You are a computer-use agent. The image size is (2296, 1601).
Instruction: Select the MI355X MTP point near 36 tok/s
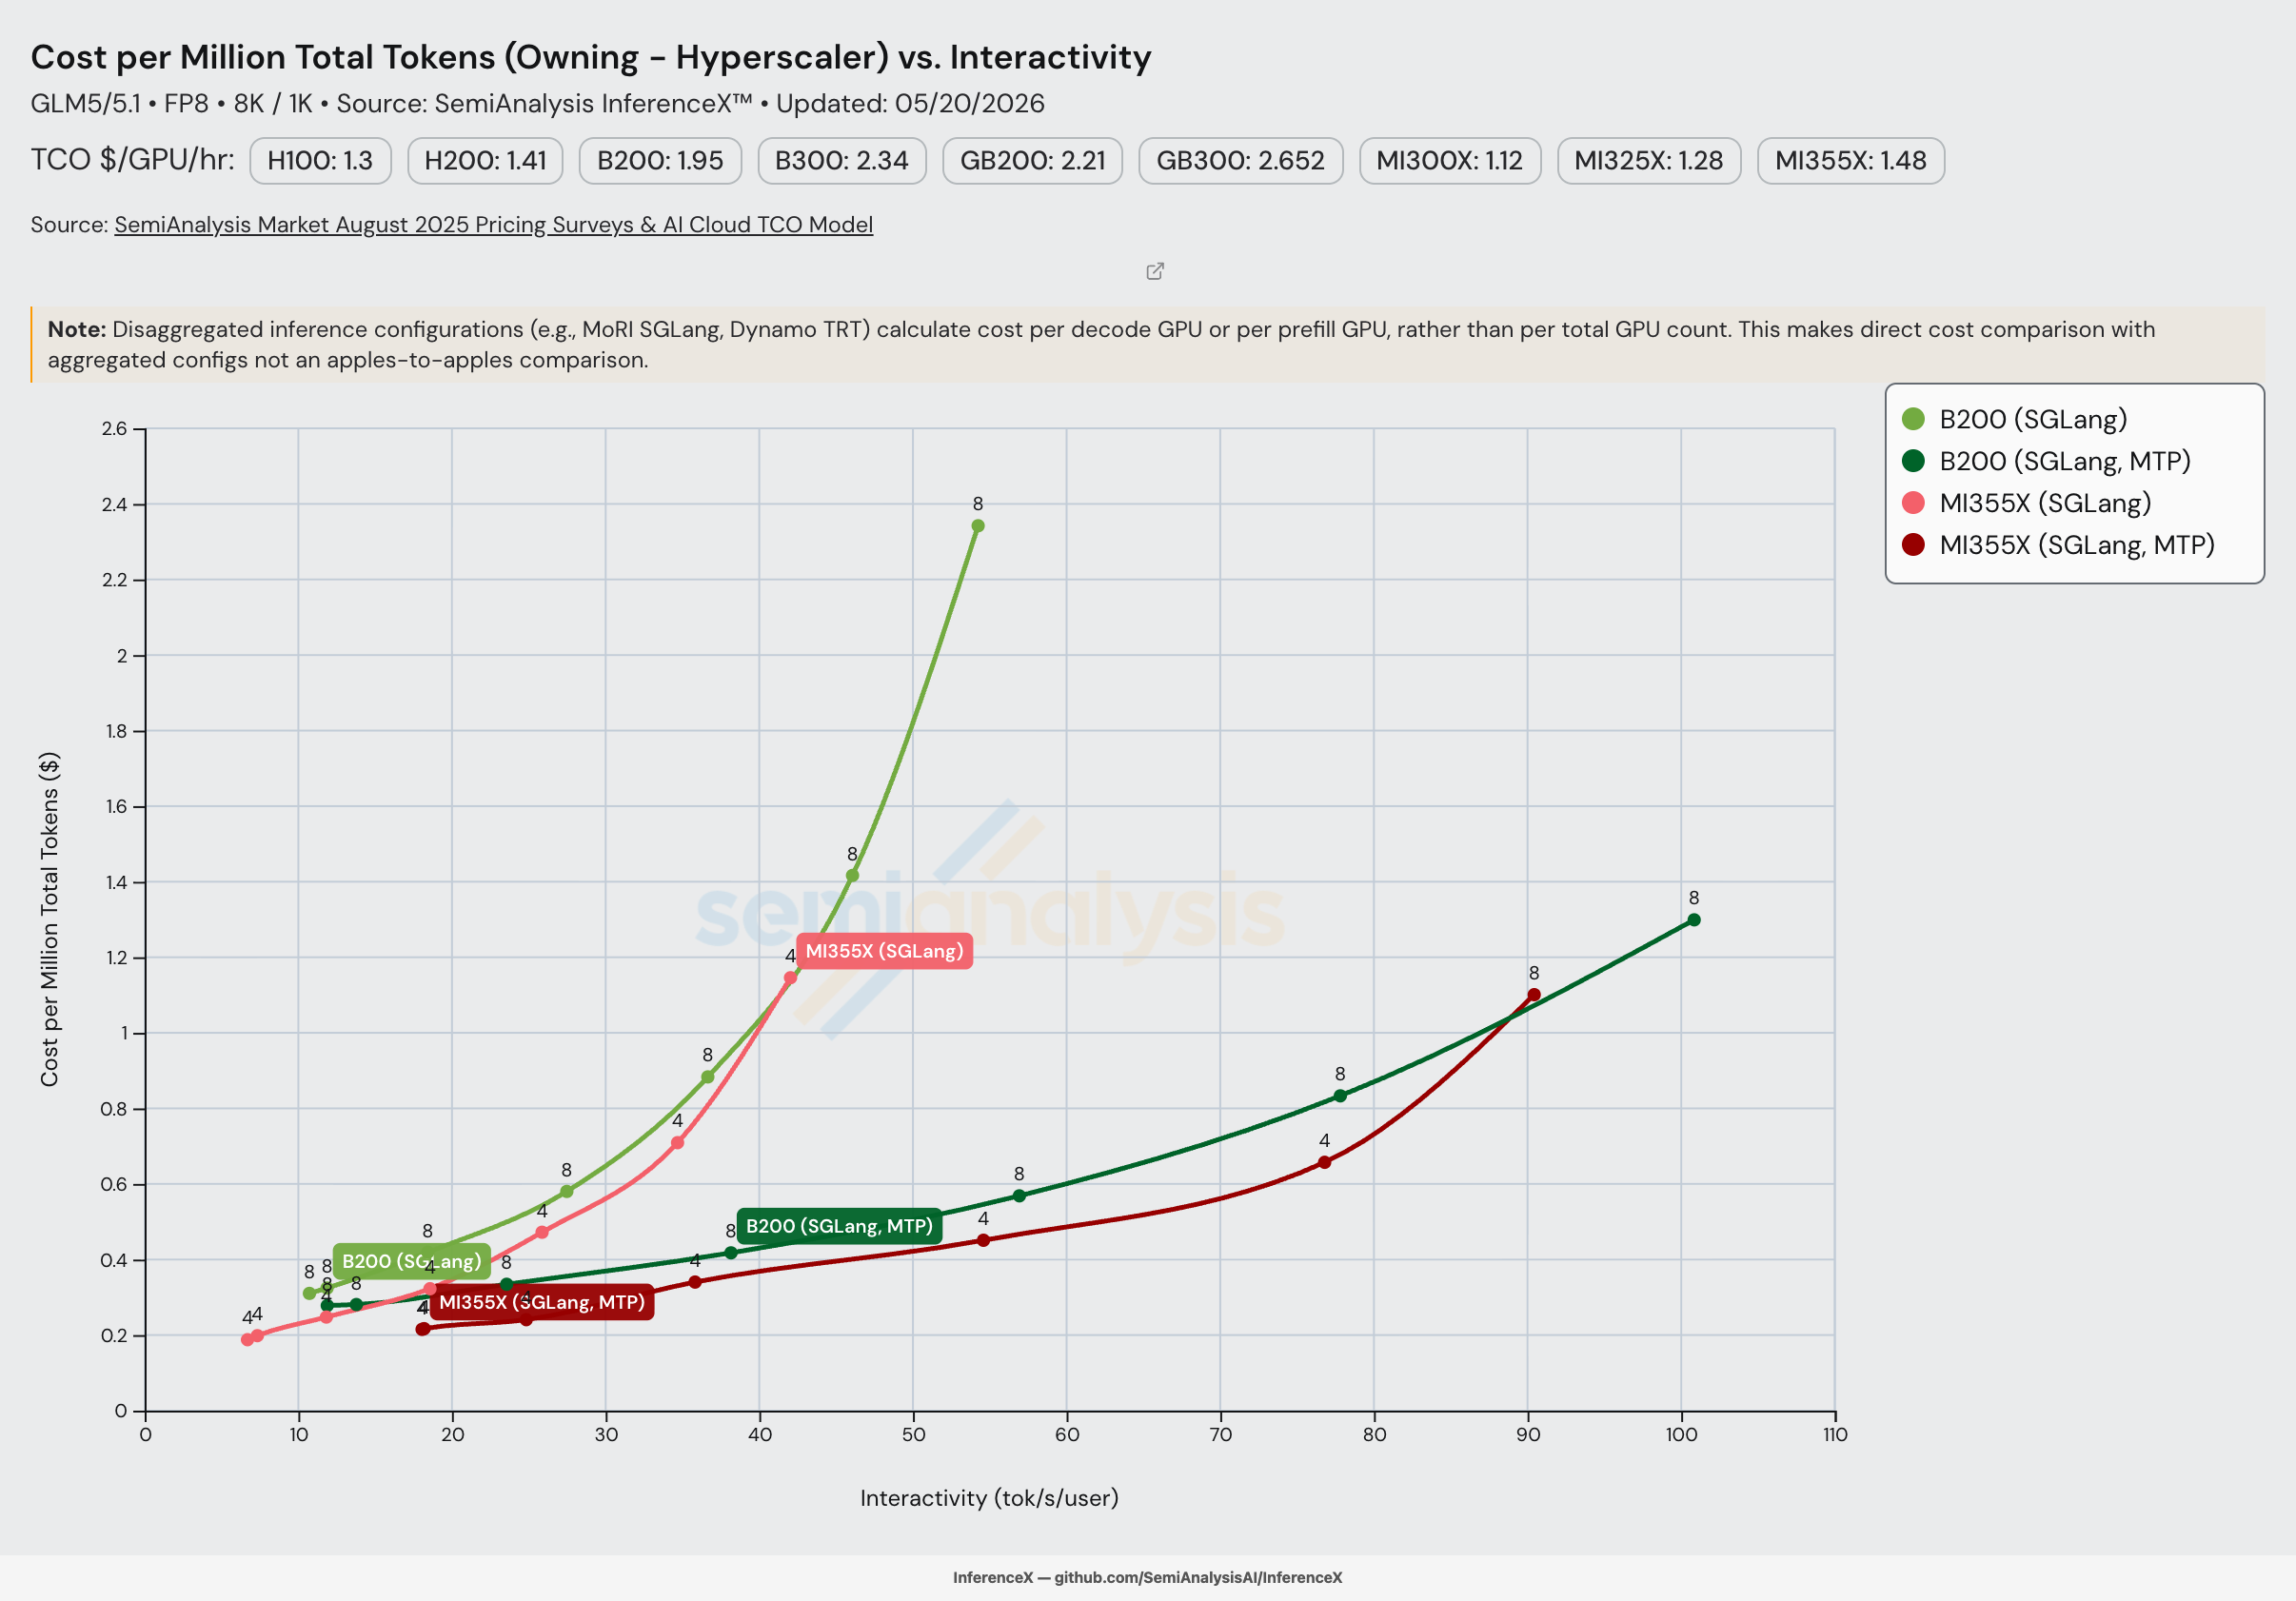point(695,1282)
